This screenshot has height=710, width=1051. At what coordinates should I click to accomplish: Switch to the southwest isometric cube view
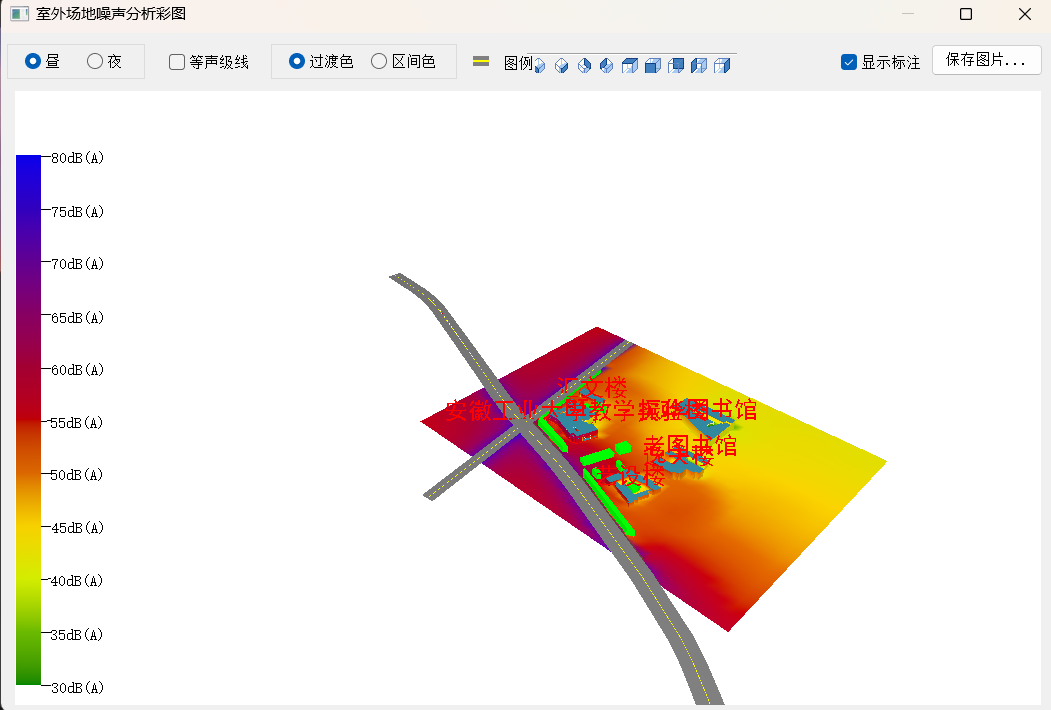click(540, 65)
